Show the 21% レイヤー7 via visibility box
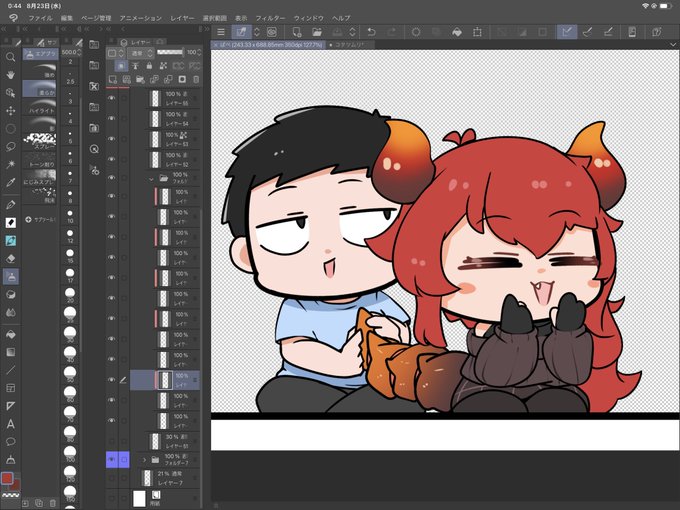 [112, 478]
